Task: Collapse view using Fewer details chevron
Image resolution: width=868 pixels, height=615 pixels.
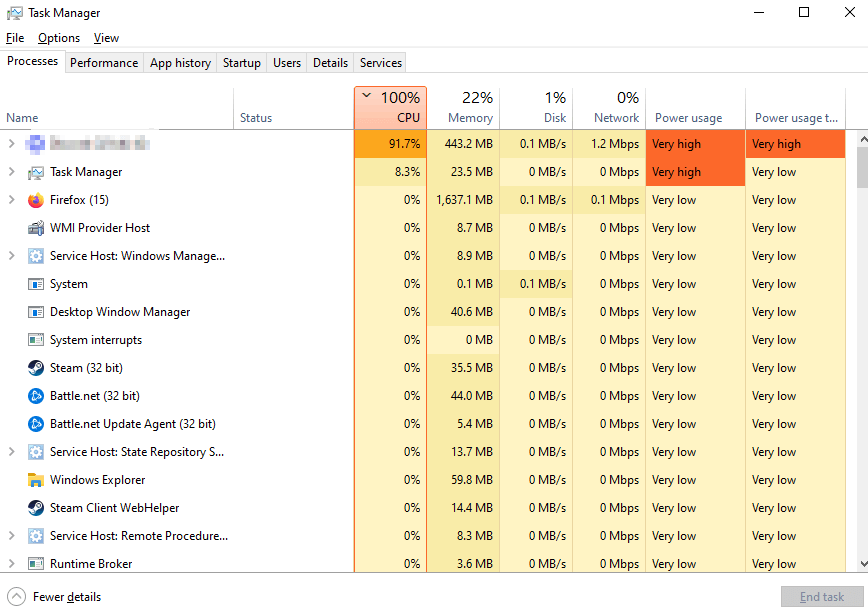Action: pos(17,597)
